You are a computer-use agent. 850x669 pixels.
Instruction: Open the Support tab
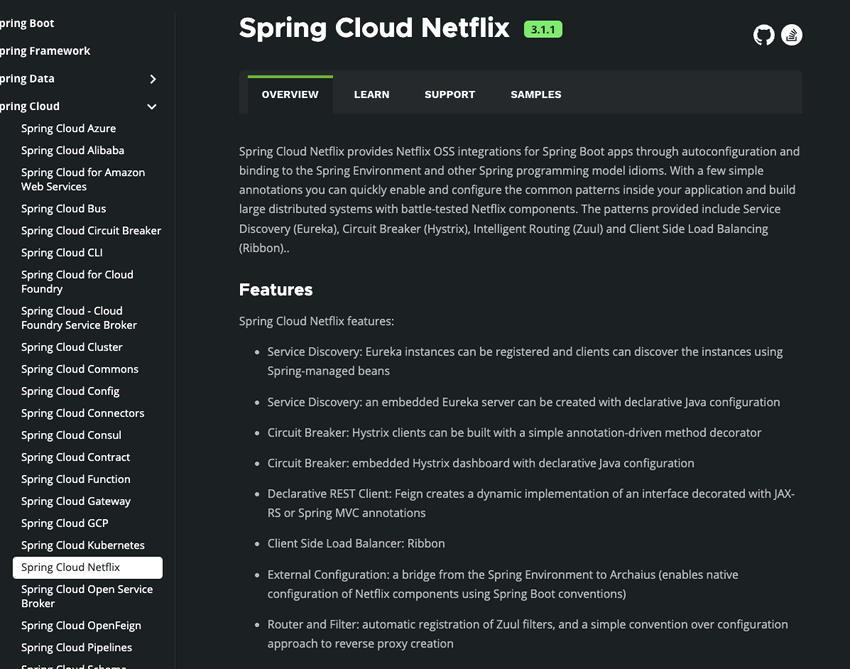click(x=449, y=94)
